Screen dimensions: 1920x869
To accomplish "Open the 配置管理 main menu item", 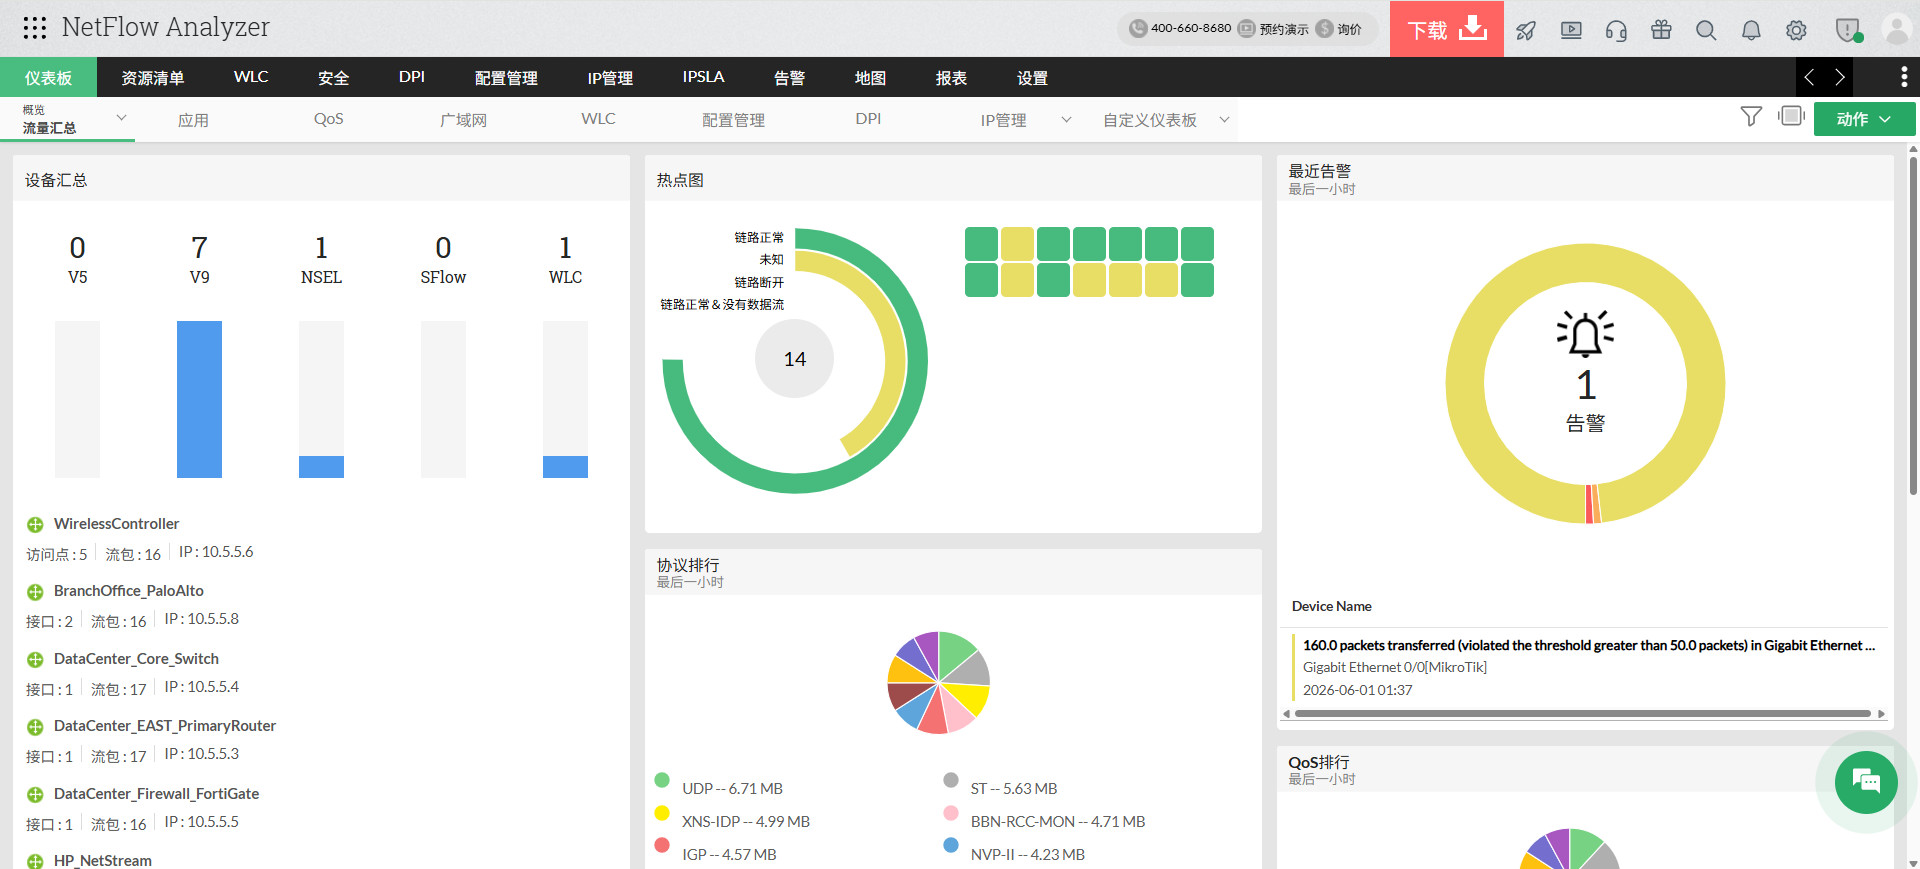I will click(506, 77).
